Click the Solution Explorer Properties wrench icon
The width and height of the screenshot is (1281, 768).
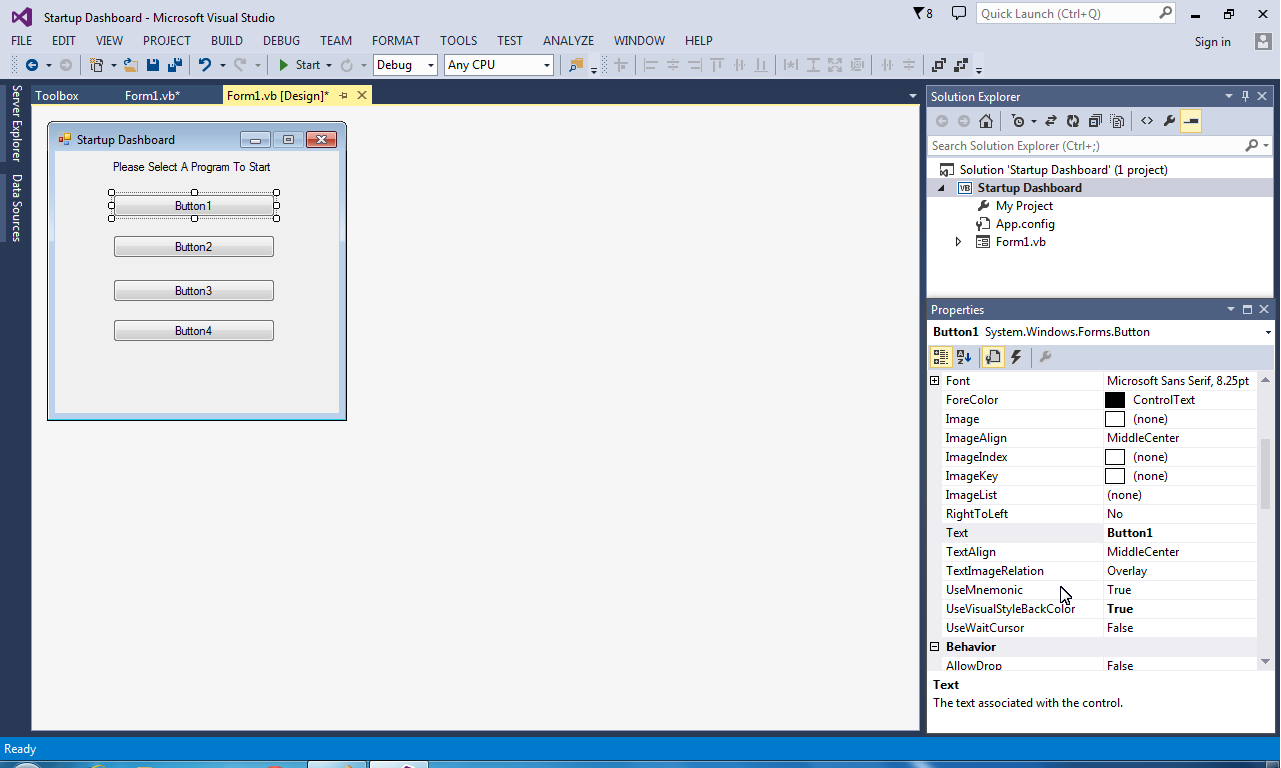pos(1169,121)
